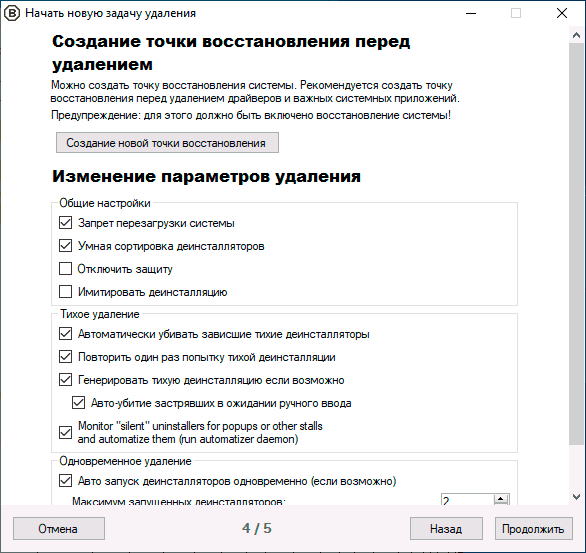Viewport: 586px width, 553px height.
Task: Click the "Тихое удаление" group label
Action: tap(100, 314)
